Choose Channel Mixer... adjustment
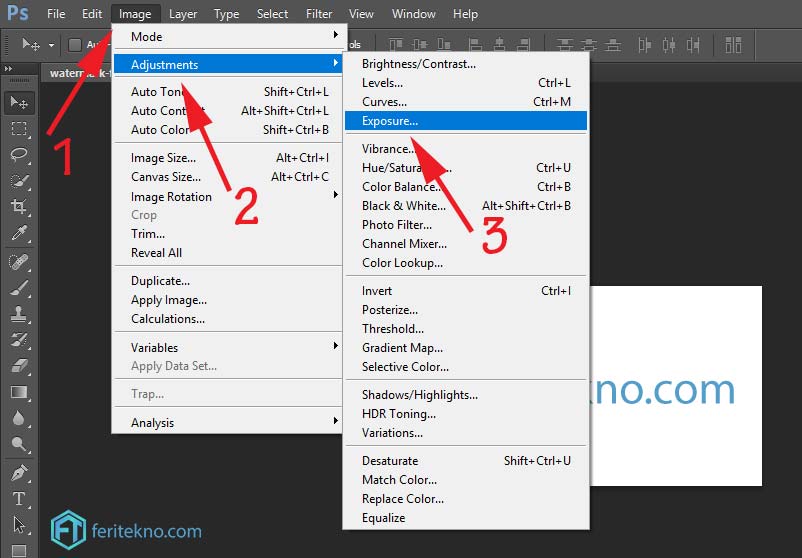This screenshot has height=558, width=802. click(x=466, y=243)
